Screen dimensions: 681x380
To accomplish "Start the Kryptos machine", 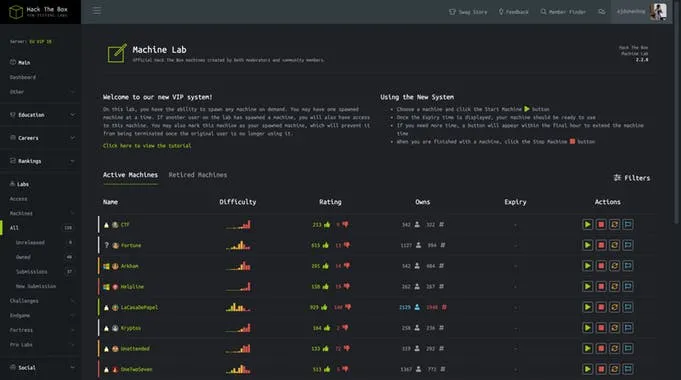I will (x=588, y=328).
